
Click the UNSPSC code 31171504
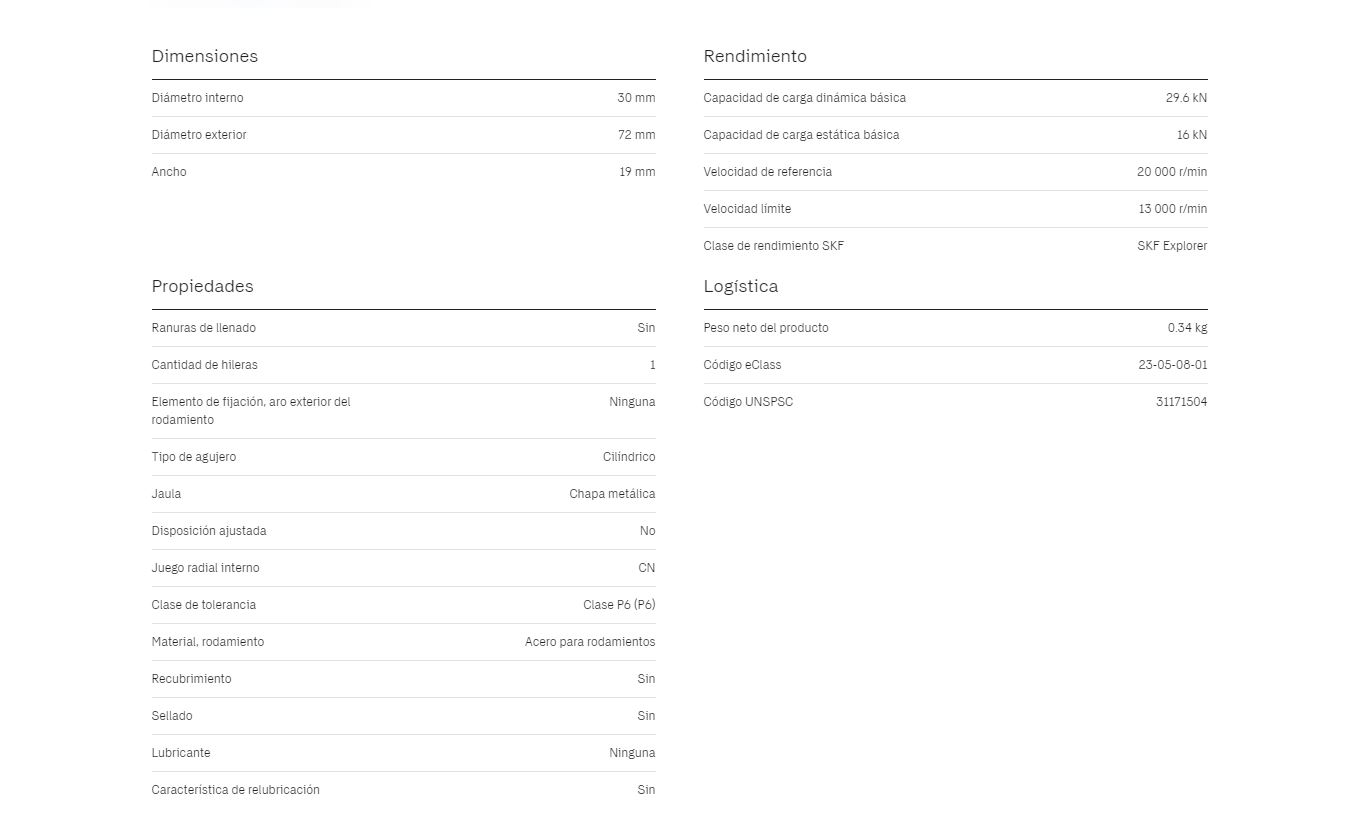pyautogui.click(x=1181, y=402)
